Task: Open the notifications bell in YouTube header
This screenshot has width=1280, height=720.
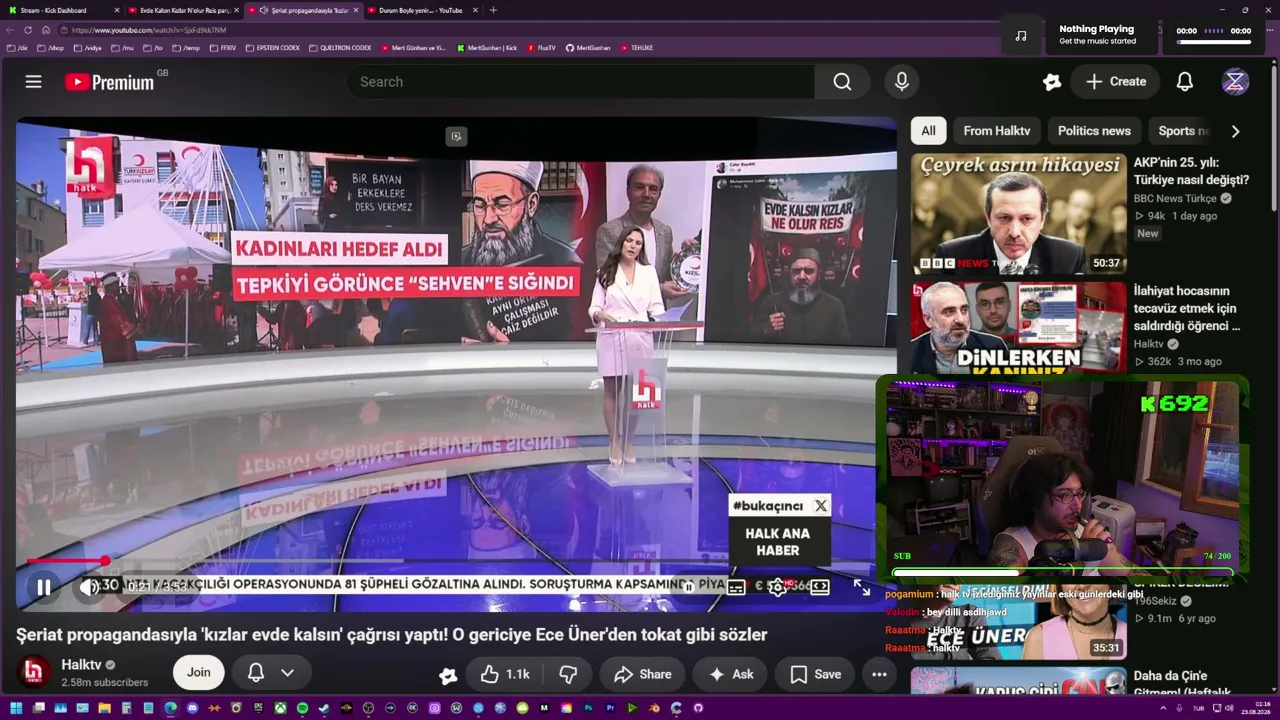Action: pyautogui.click(x=1185, y=82)
